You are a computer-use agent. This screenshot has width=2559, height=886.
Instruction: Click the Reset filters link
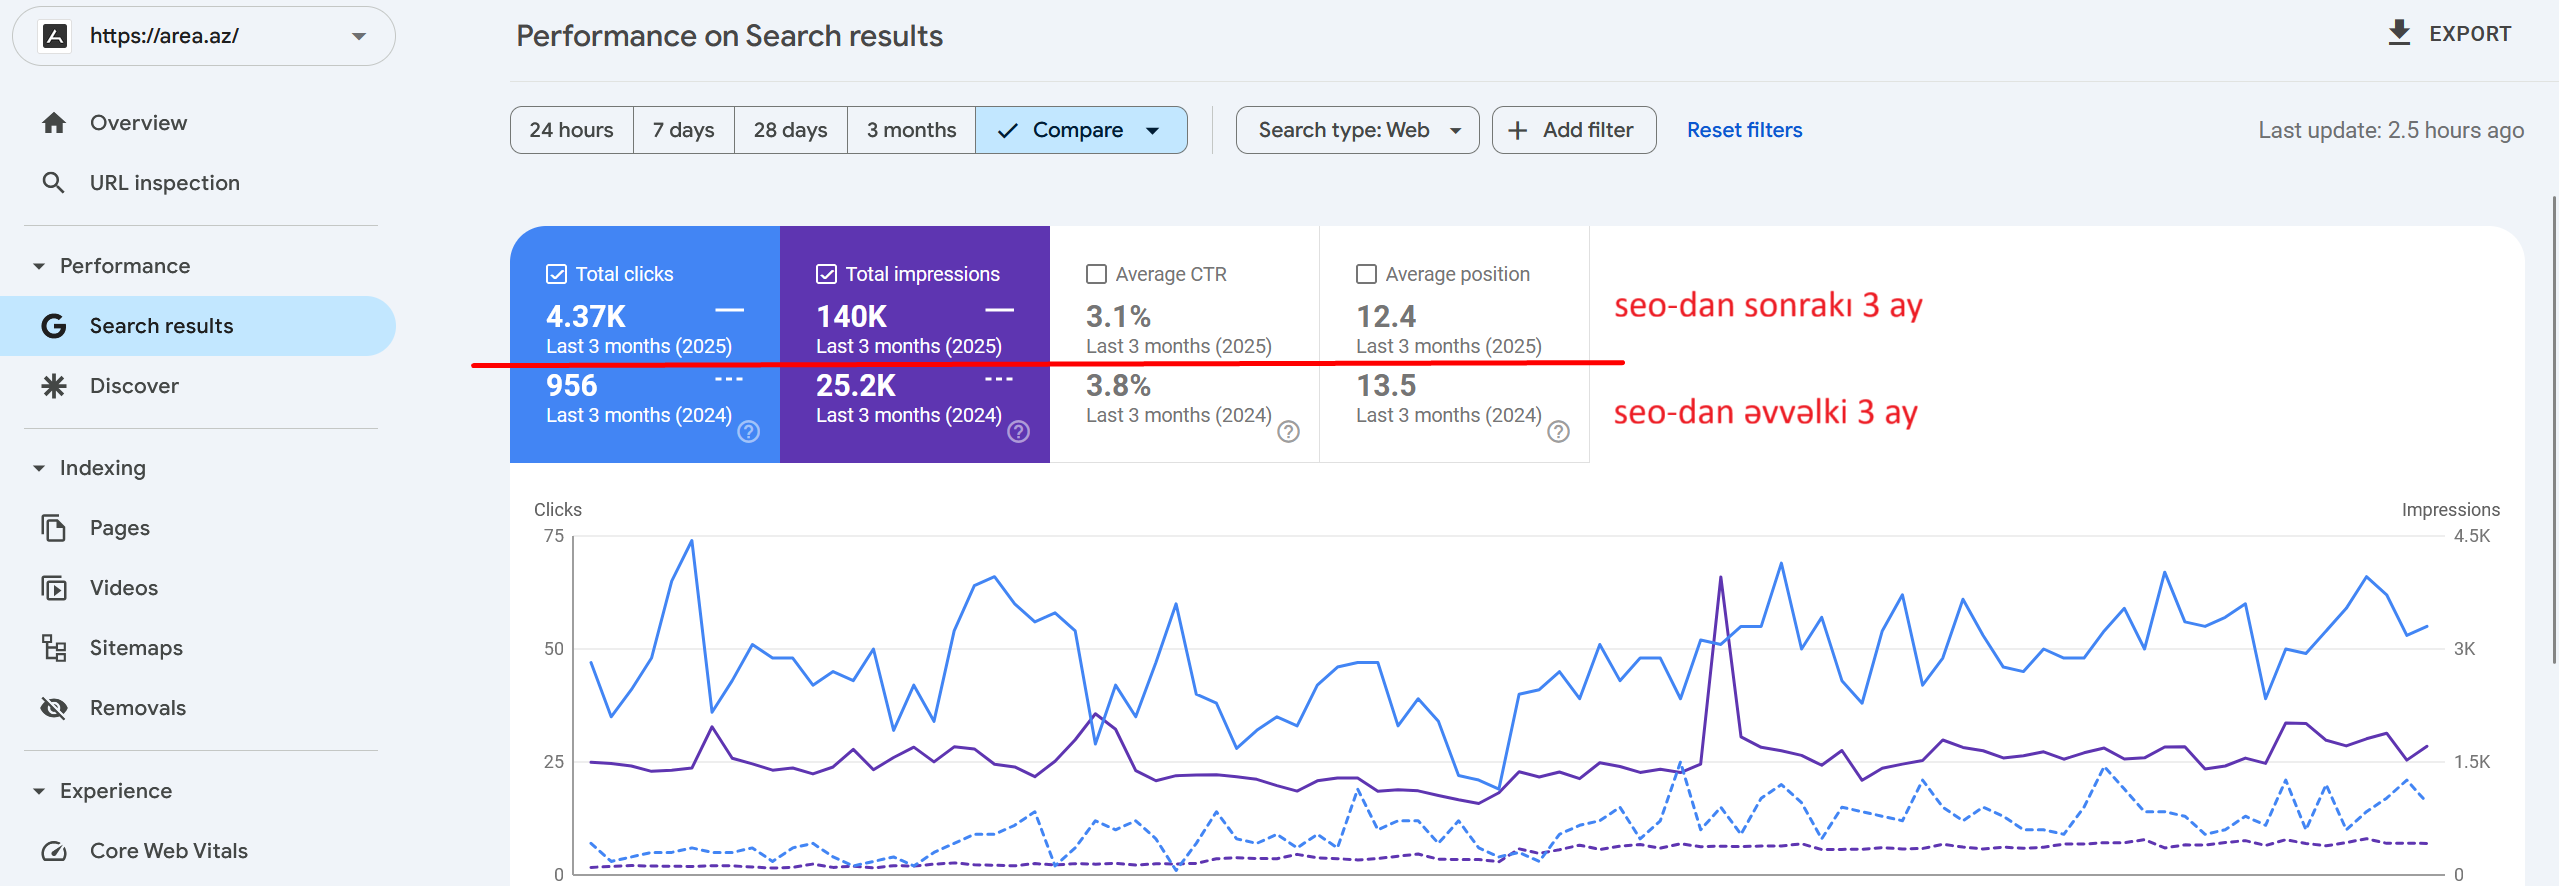tap(1744, 130)
